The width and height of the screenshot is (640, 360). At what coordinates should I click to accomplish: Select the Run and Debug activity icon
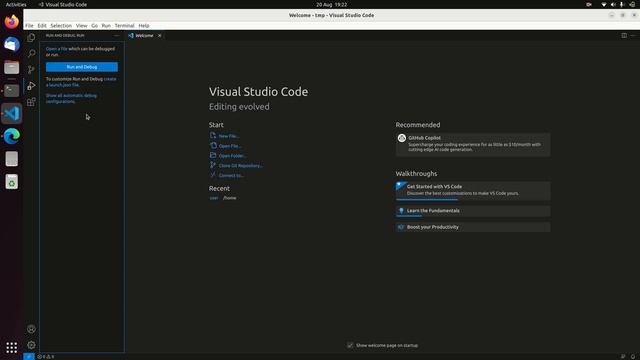pyautogui.click(x=31, y=85)
